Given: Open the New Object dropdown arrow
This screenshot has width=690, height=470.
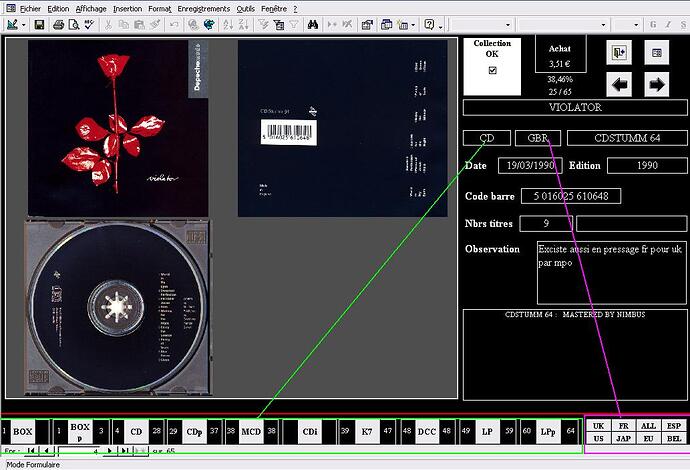Looking at the screenshot, I should 413,25.
